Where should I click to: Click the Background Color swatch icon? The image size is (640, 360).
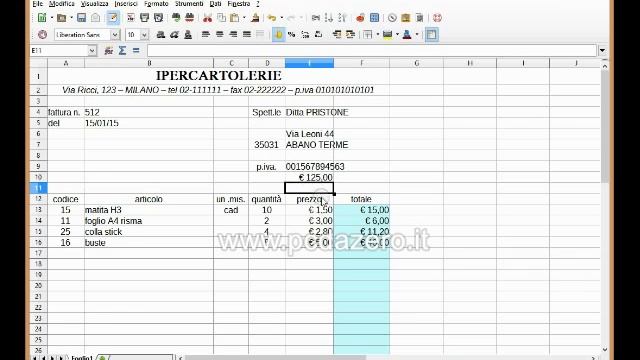(x=387, y=35)
